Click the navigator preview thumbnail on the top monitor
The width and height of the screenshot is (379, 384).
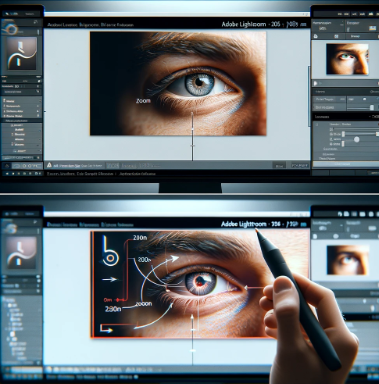click(x=22, y=53)
